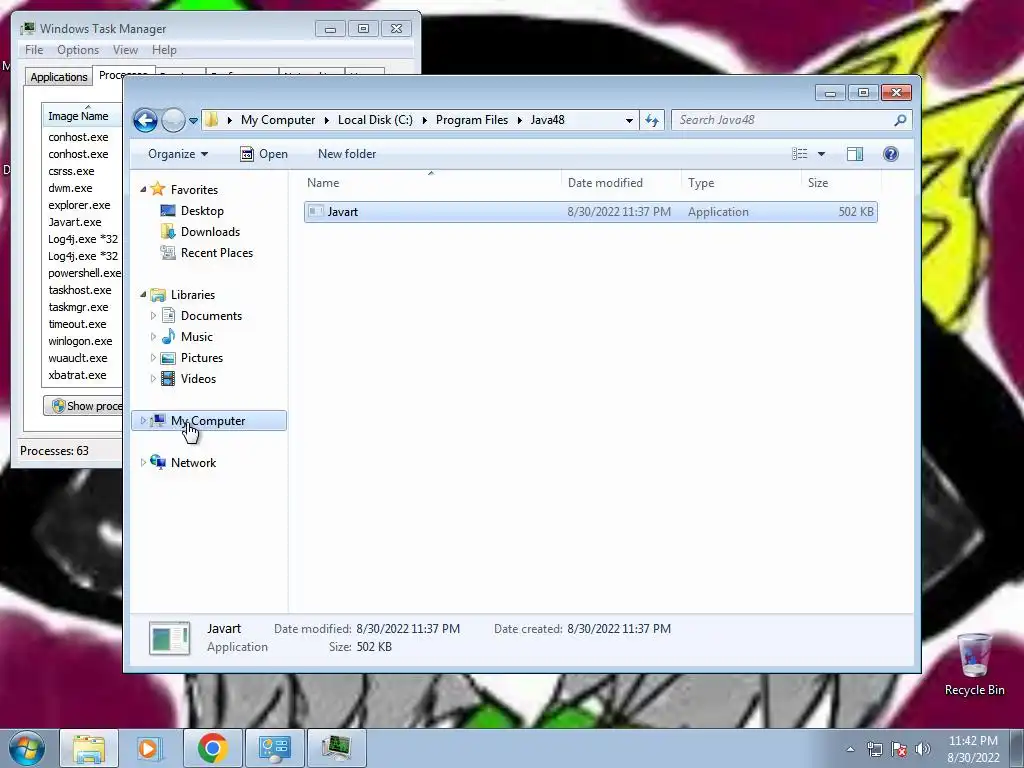Expand arrow after Program Files breadcrumb

click(520, 120)
